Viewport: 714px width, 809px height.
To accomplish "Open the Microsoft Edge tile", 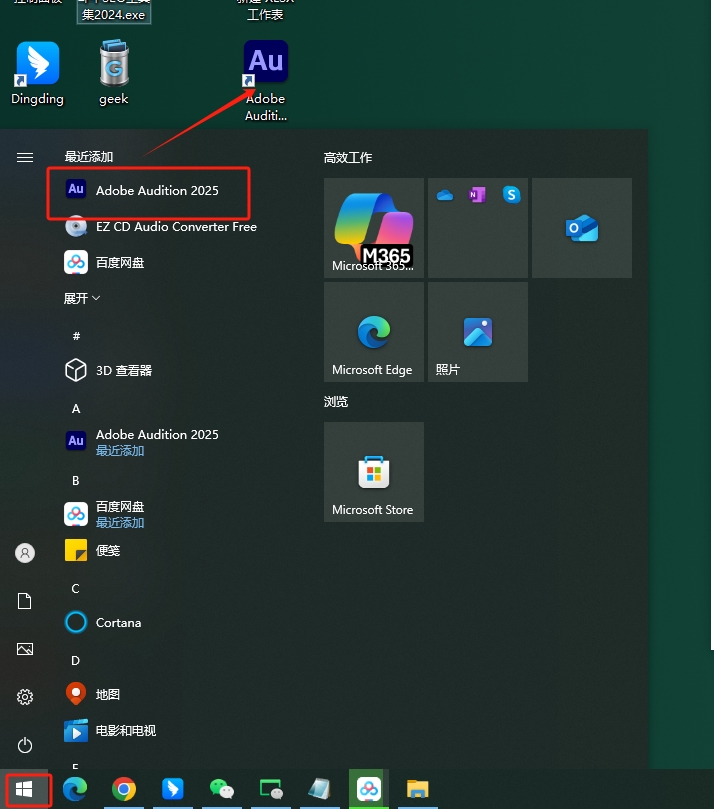I will pyautogui.click(x=374, y=332).
